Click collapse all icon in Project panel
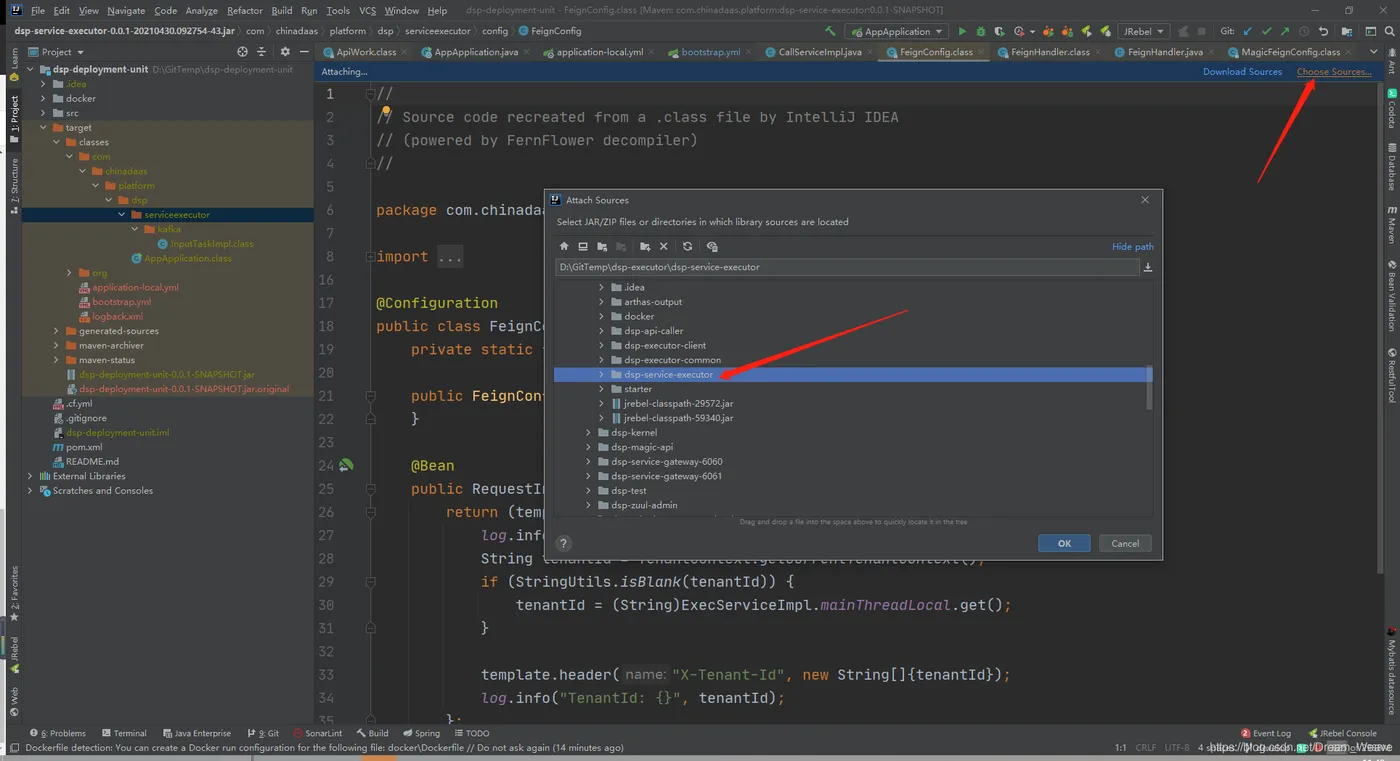 coord(262,51)
